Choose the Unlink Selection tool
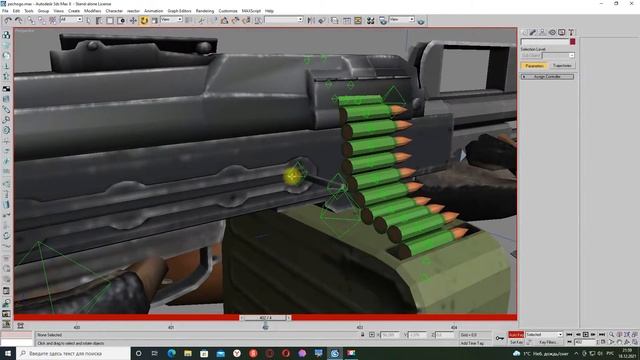 click(42, 20)
